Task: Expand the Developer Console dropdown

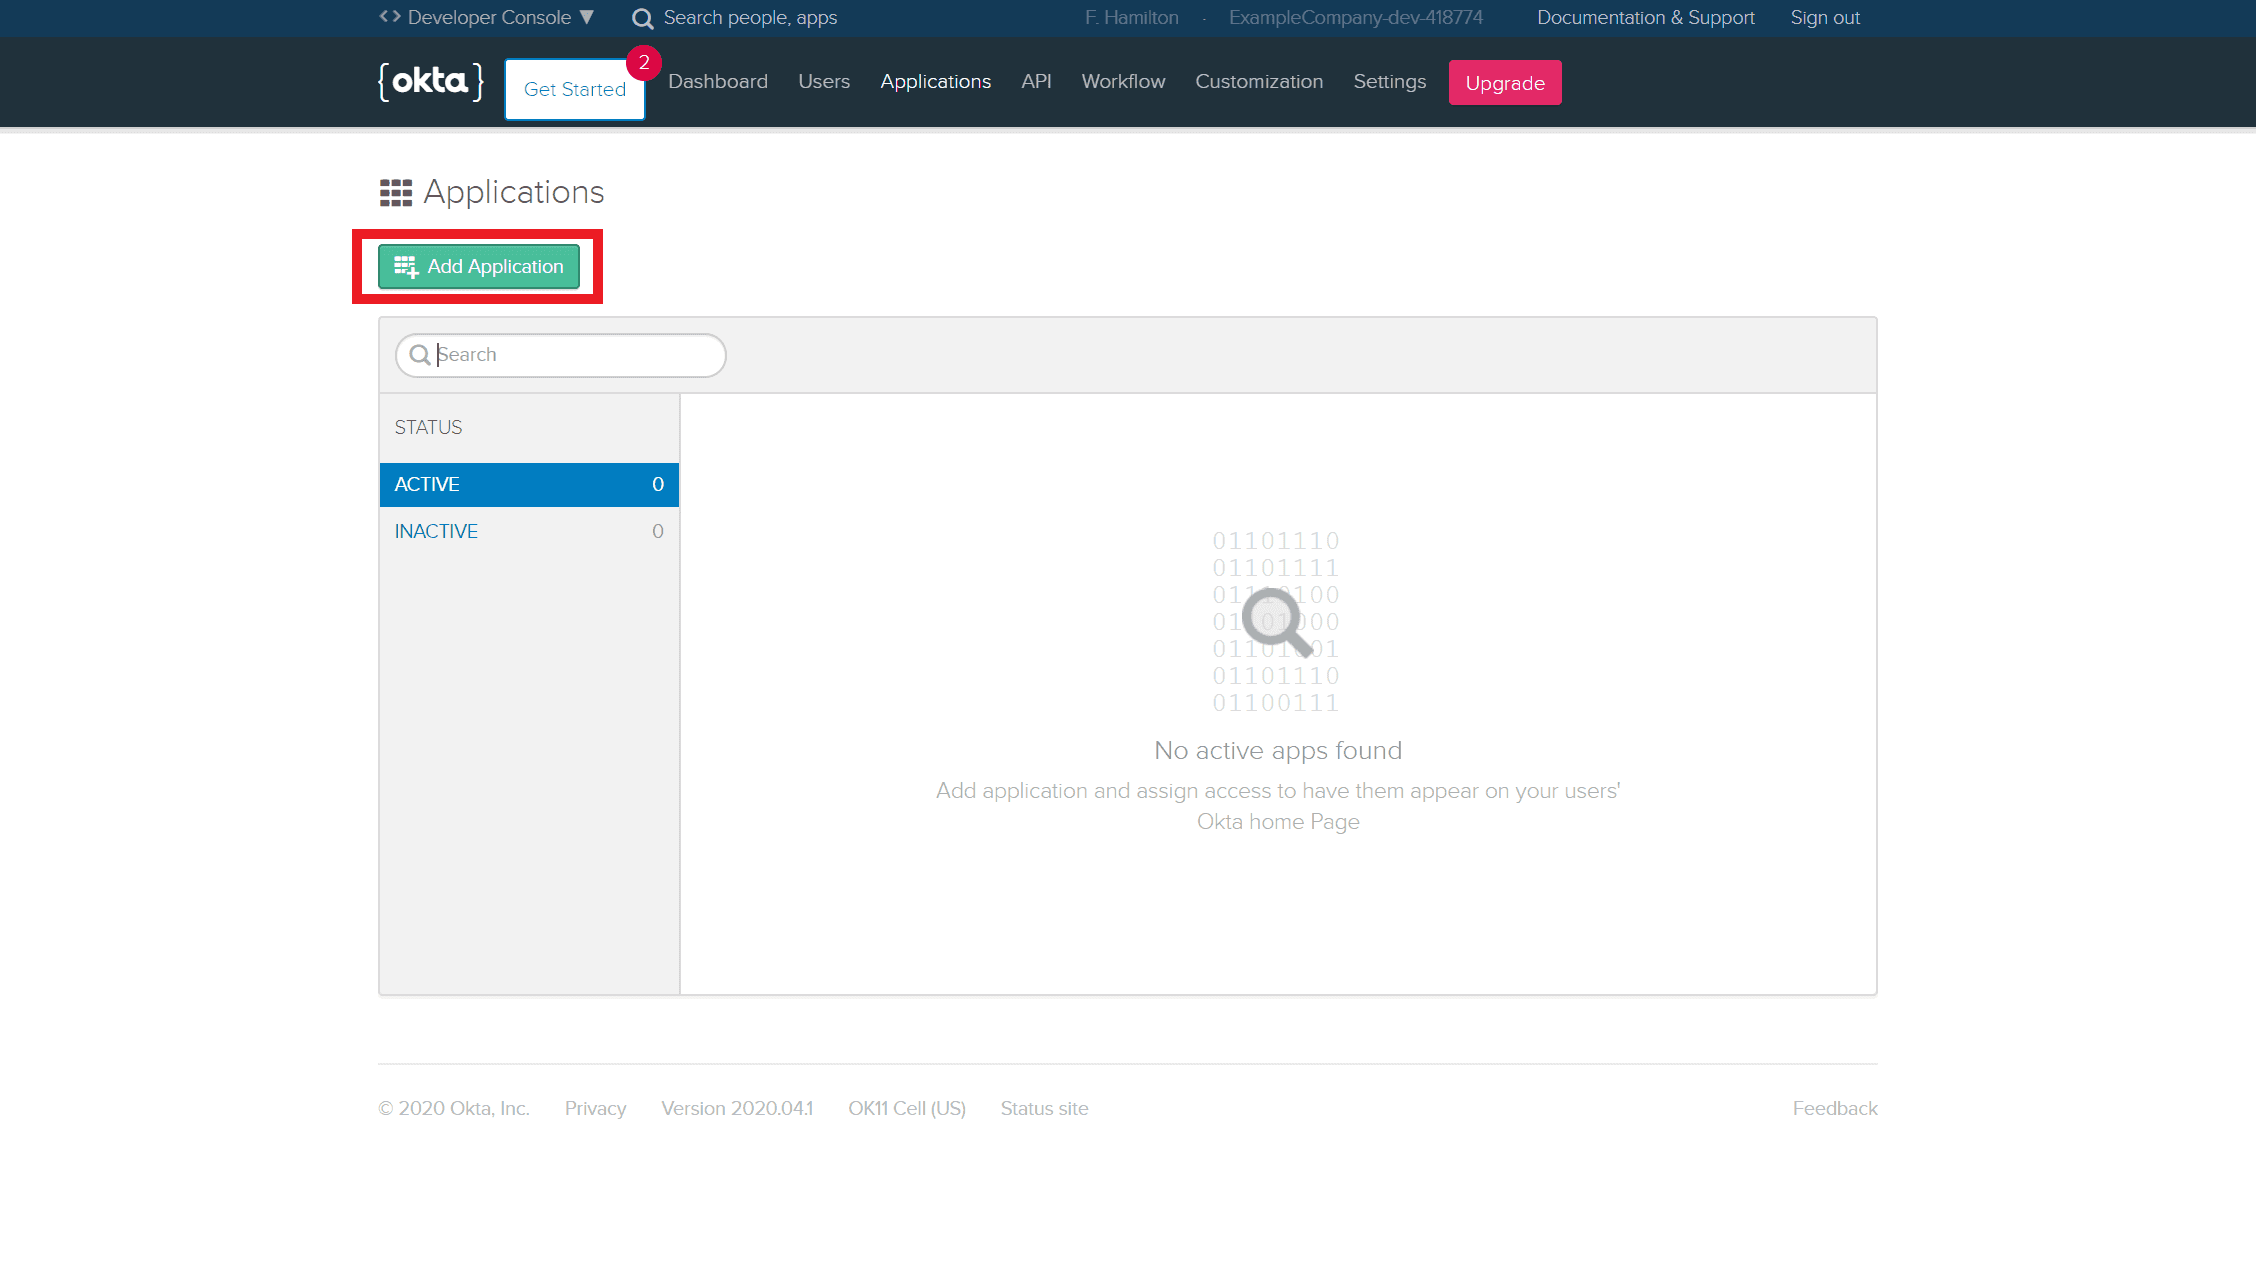Action: tap(487, 17)
